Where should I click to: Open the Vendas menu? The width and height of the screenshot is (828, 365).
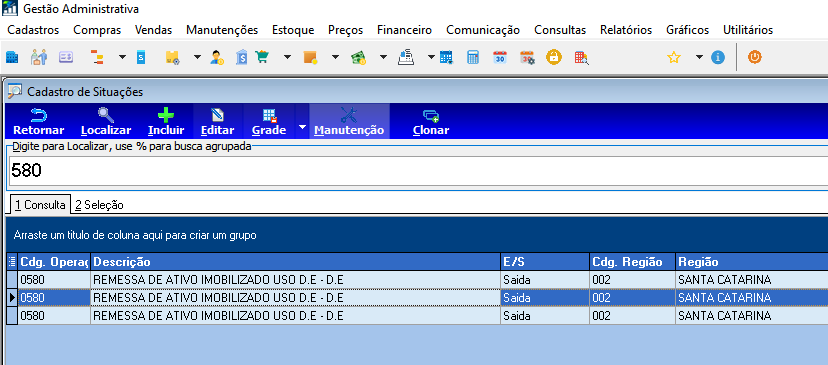point(154,30)
